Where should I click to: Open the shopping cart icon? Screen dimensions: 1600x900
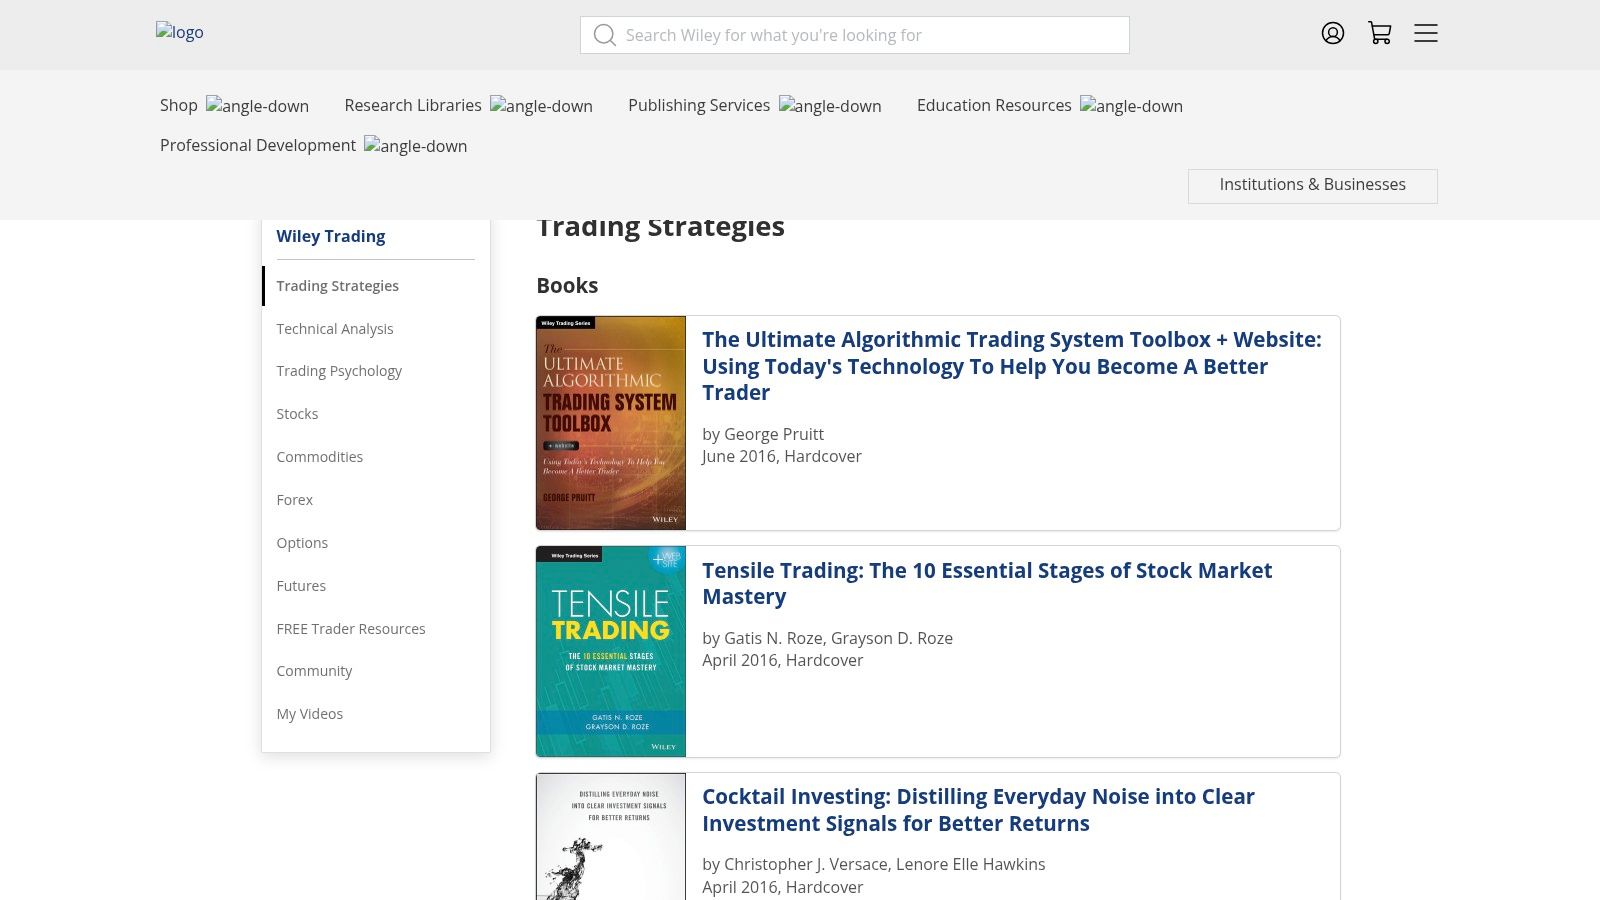1380,33
